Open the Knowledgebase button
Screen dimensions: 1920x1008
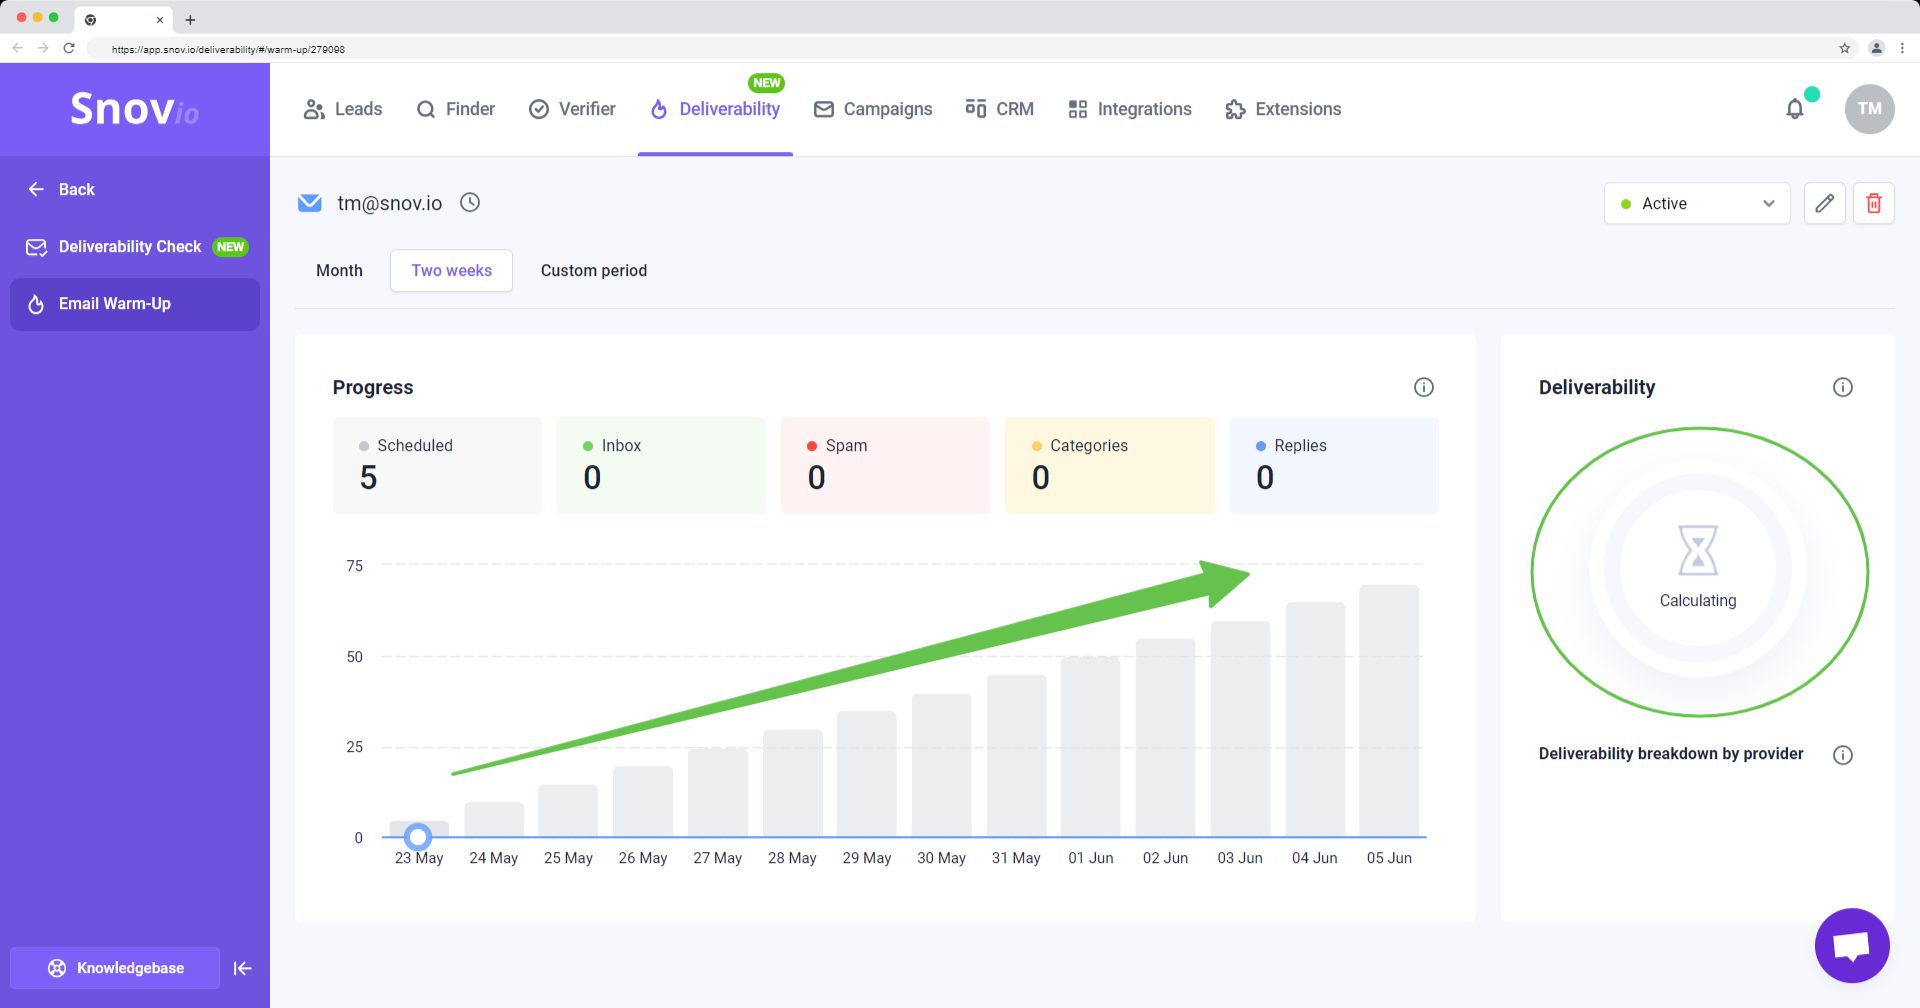coord(115,968)
